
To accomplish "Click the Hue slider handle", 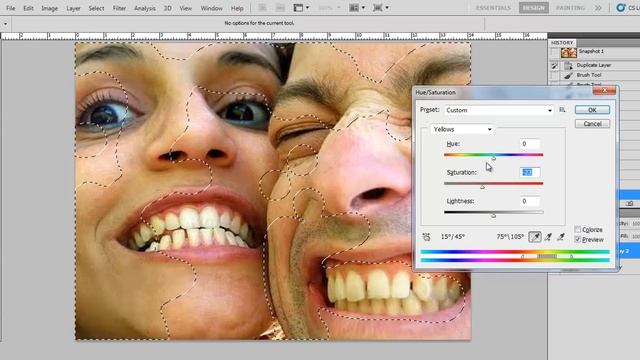I will (x=493, y=158).
